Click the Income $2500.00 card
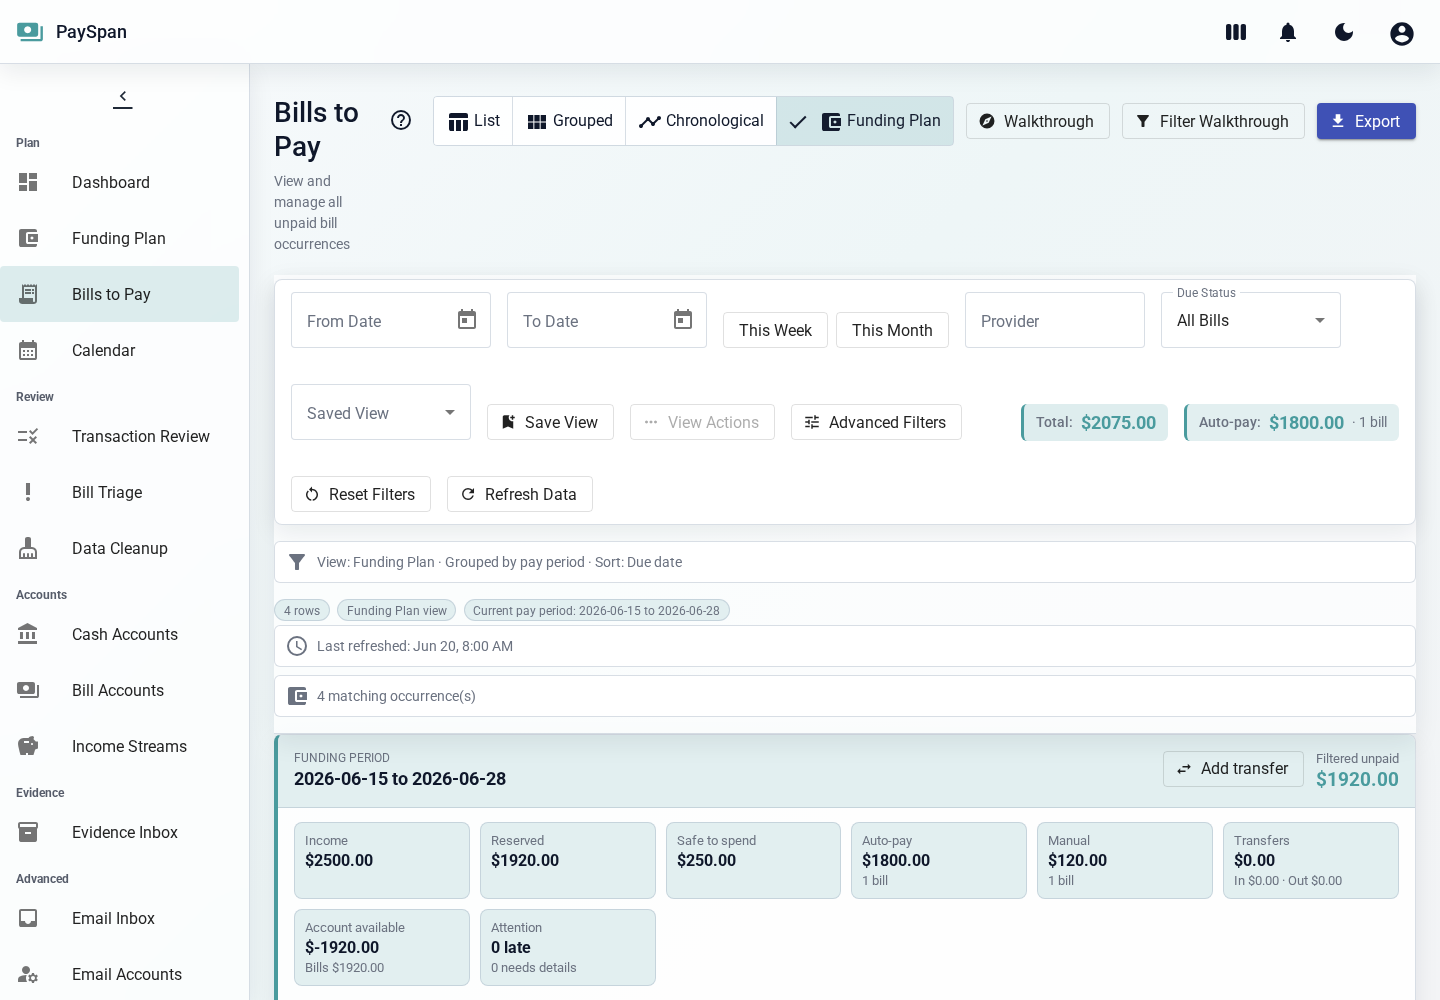 (382, 860)
